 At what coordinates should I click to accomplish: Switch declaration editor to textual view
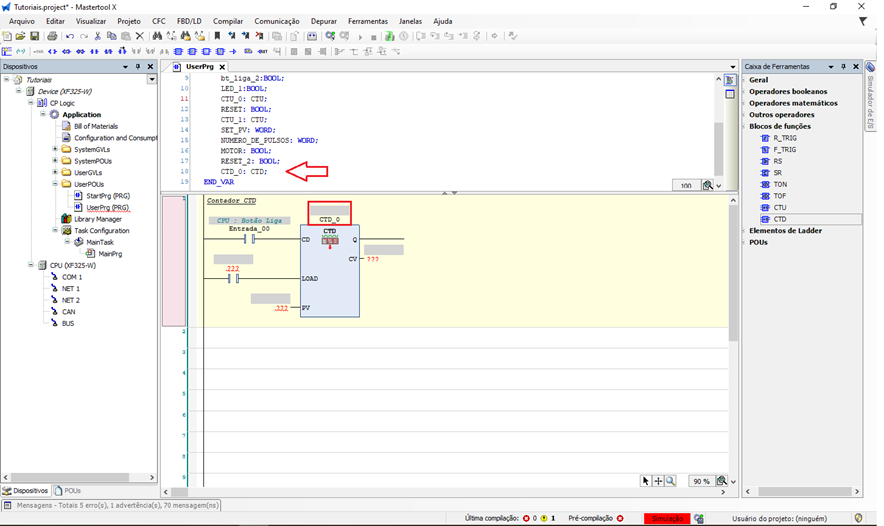click(730, 80)
